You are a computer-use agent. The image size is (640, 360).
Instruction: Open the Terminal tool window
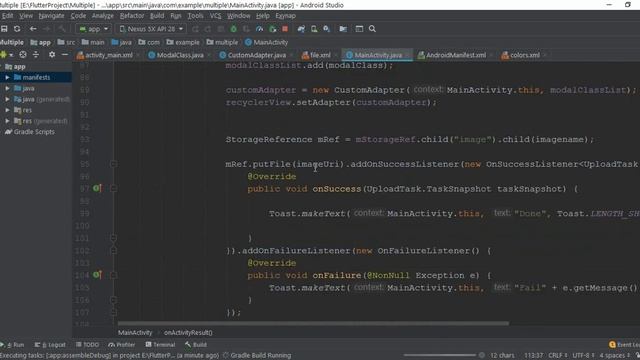160,345
